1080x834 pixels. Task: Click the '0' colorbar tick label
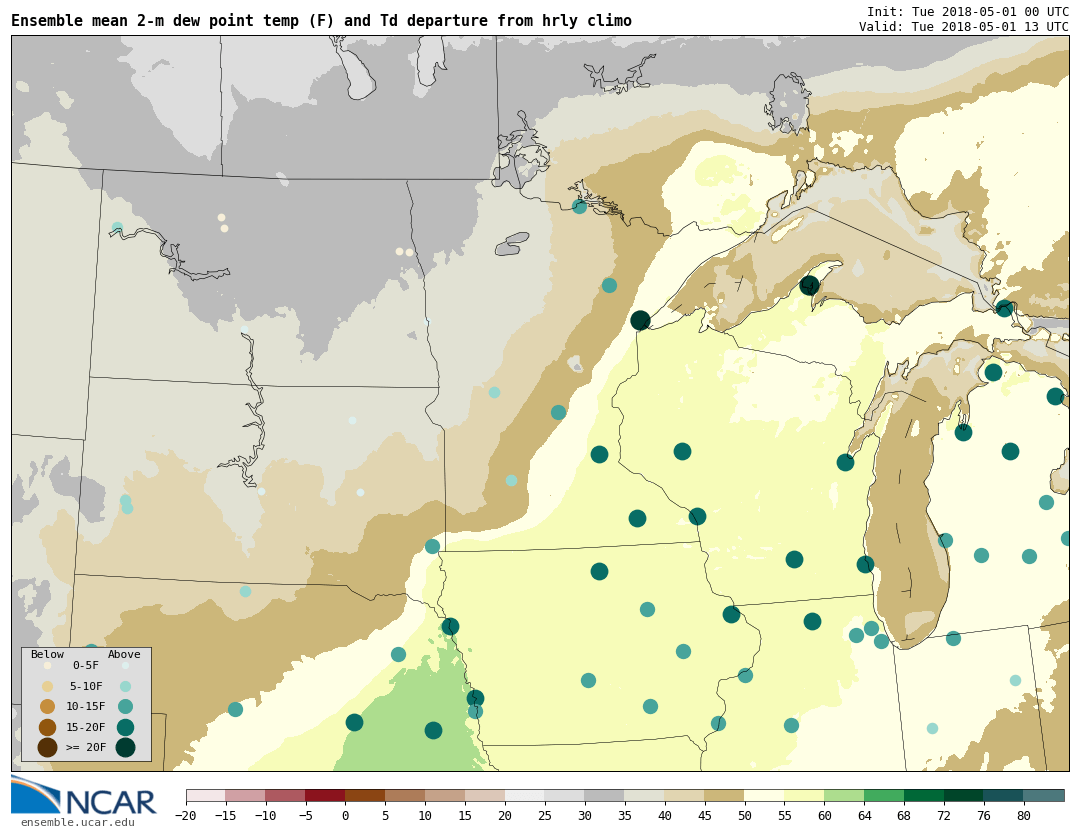345,816
